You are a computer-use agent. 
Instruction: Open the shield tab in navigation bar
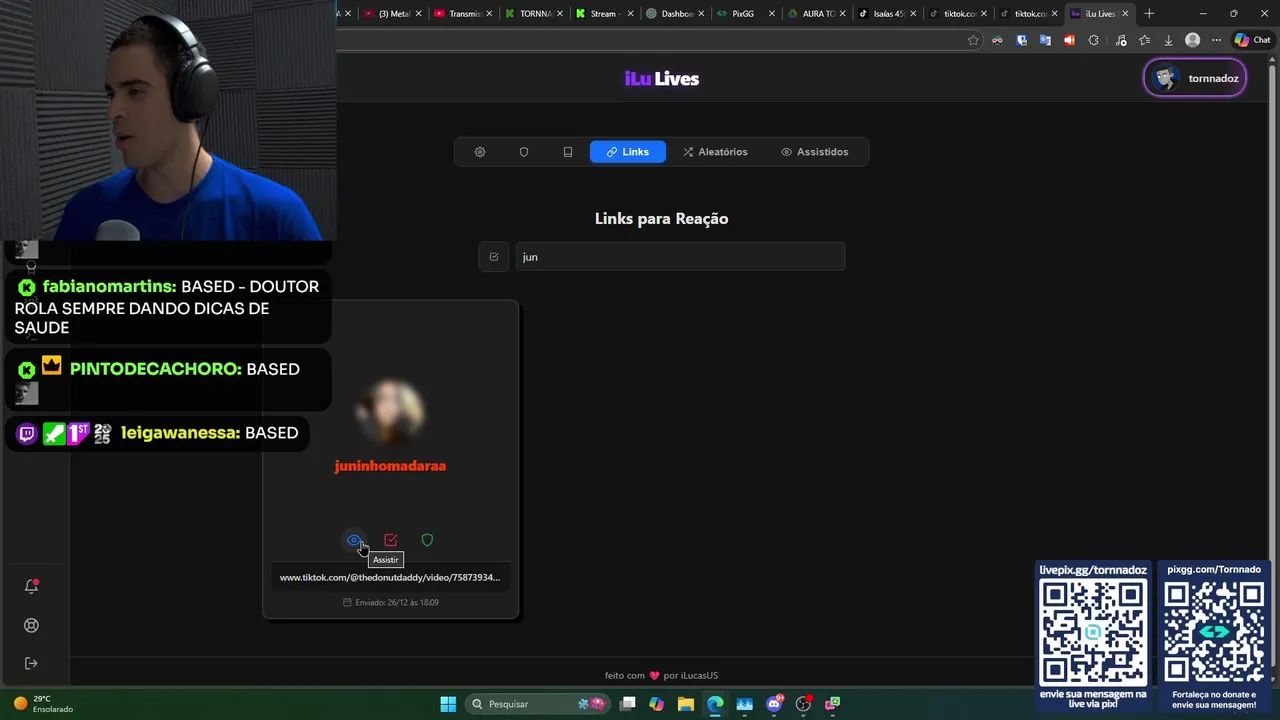coord(524,152)
